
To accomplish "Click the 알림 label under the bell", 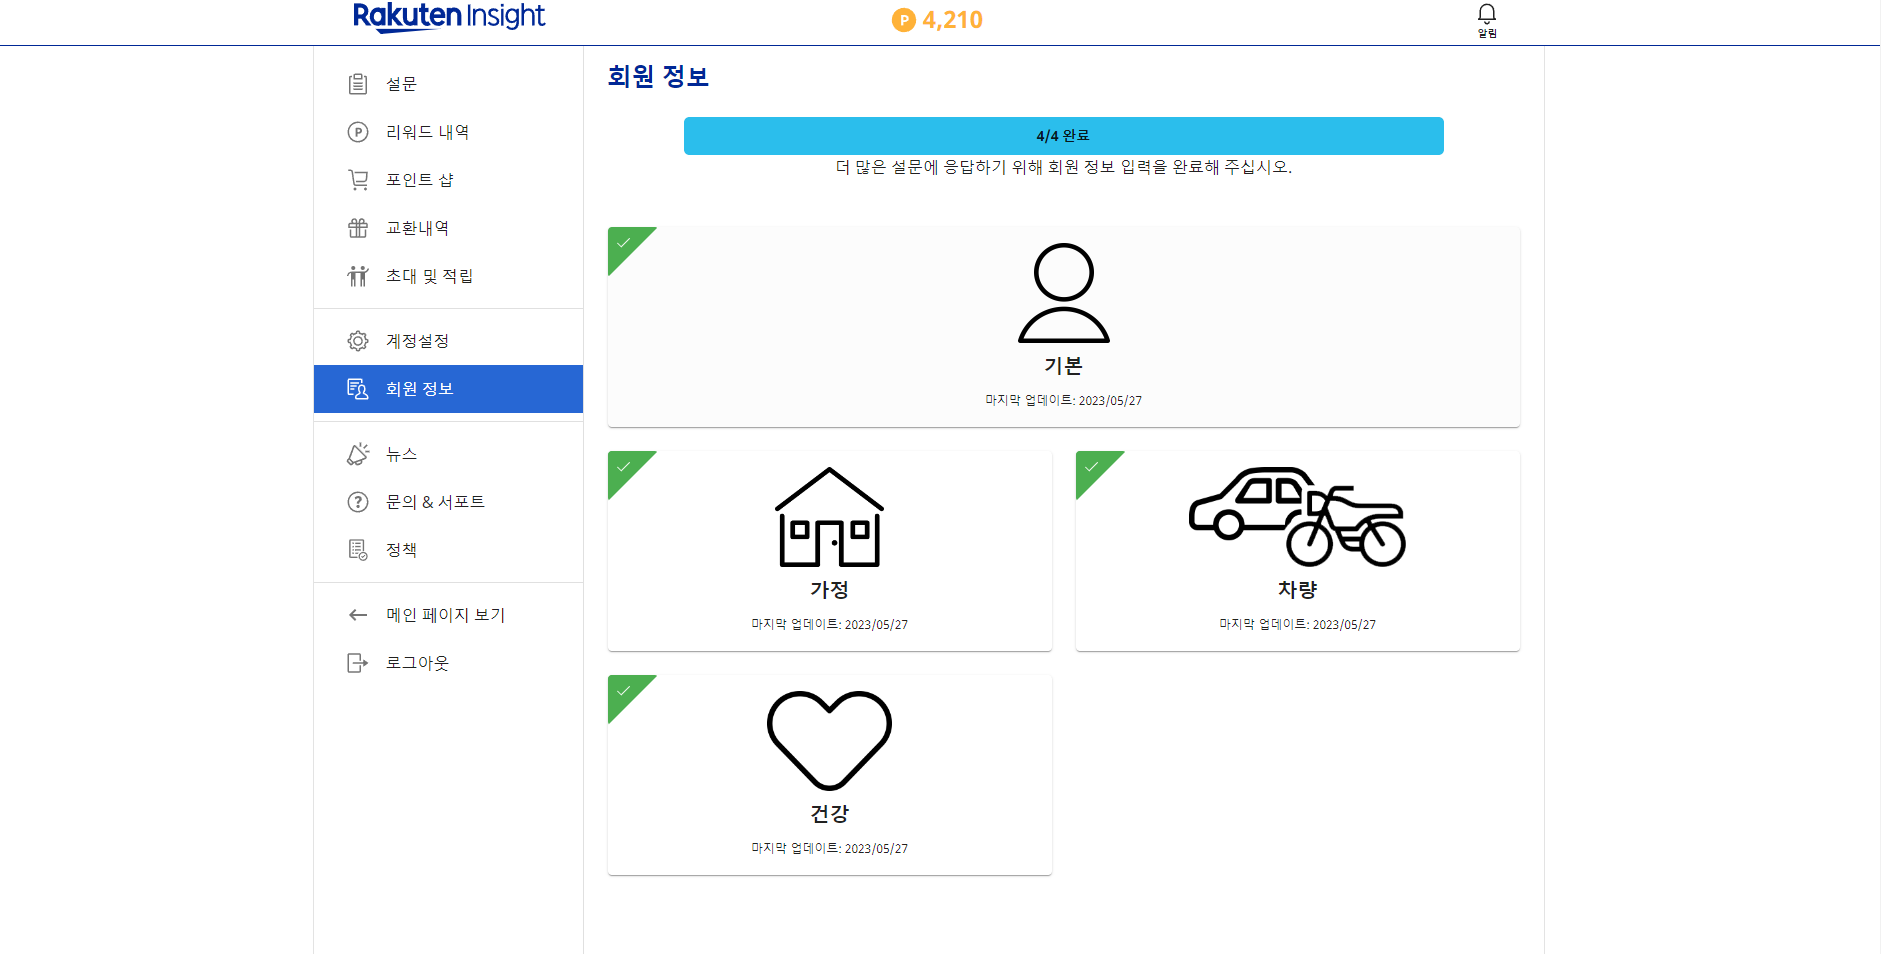I will point(1487,33).
